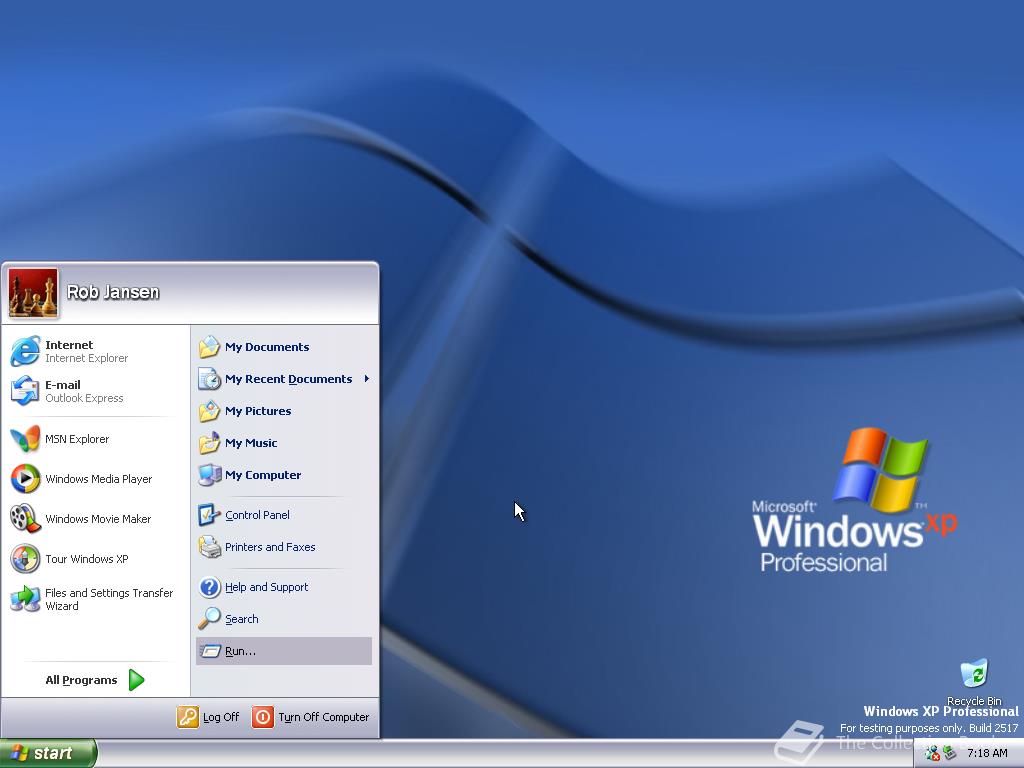
Task: Click the Log Off key icon
Action: pyautogui.click(x=187, y=717)
